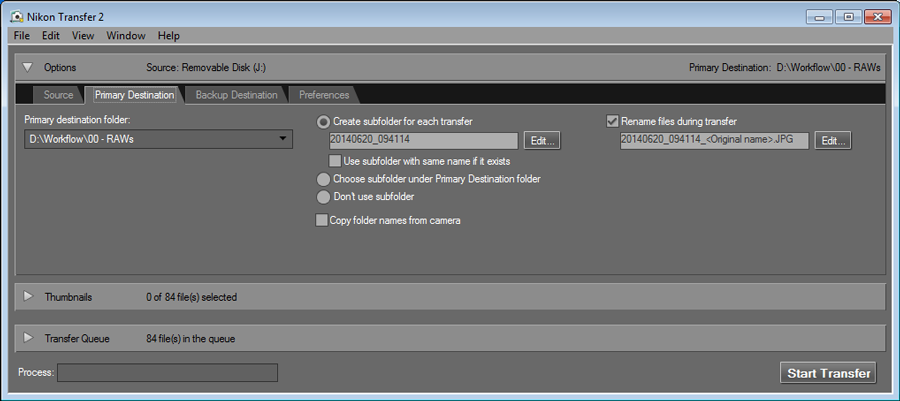
Task: Switch to the Source tab
Action: click(x=58, y=95)
